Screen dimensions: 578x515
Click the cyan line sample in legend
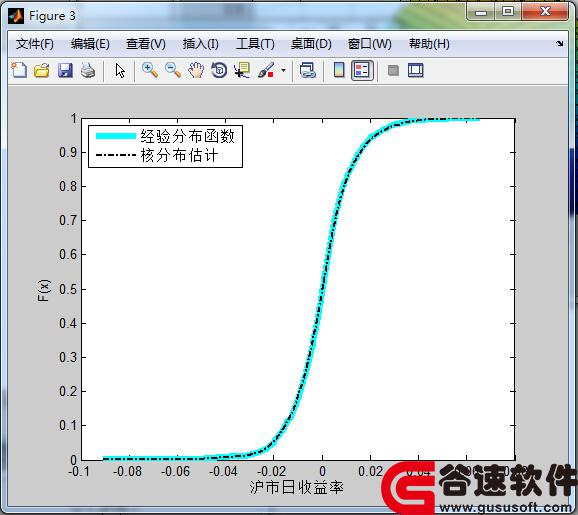[x=116, y=136]
